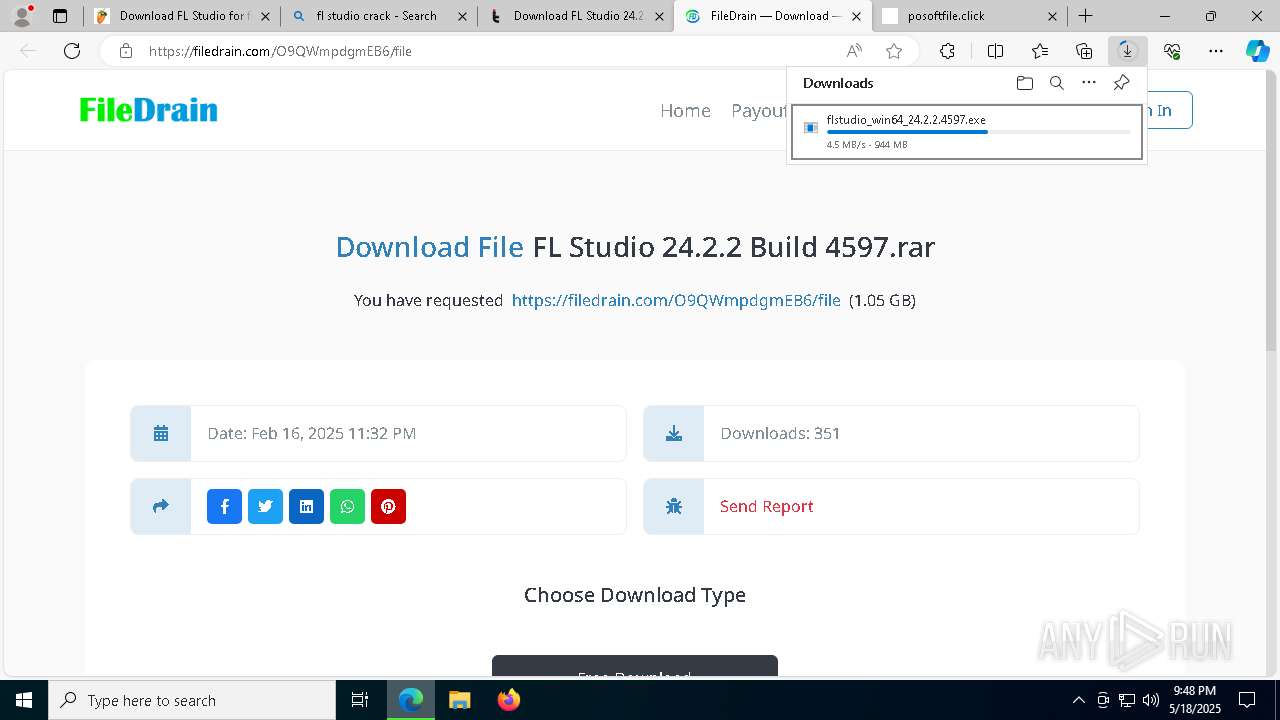Toggle Read aloud icon in address bar

point(854,51)
